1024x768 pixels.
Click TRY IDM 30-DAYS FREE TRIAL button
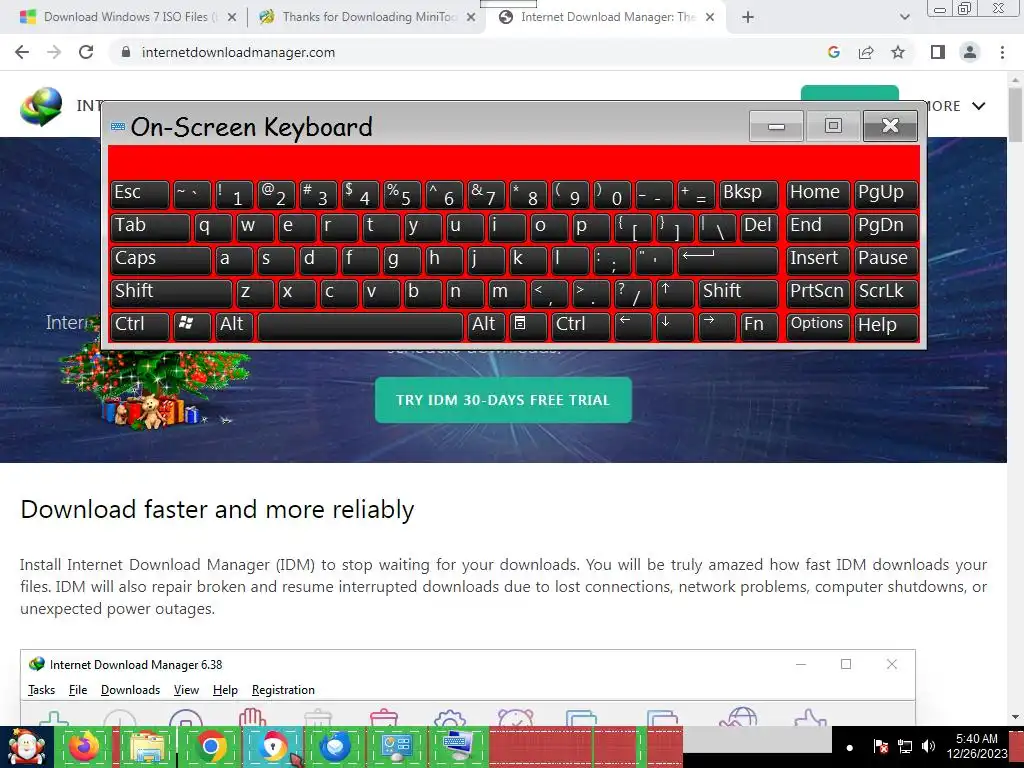click(503, 400)
